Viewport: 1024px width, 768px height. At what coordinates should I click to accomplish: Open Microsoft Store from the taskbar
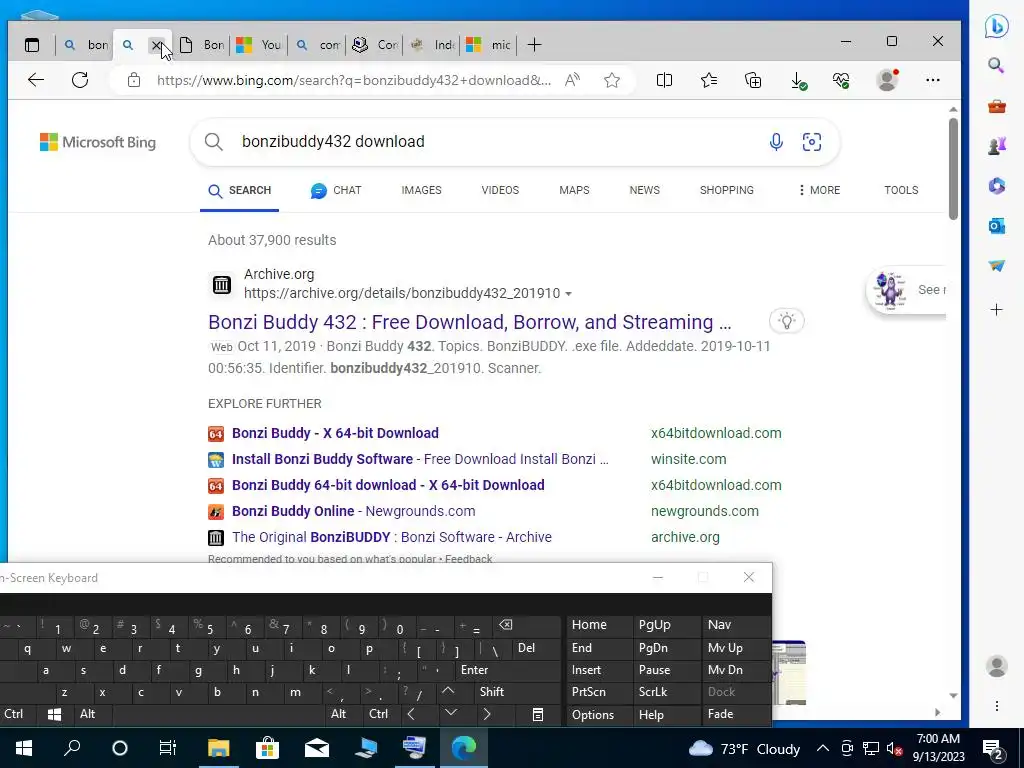(x=267, y=748)
